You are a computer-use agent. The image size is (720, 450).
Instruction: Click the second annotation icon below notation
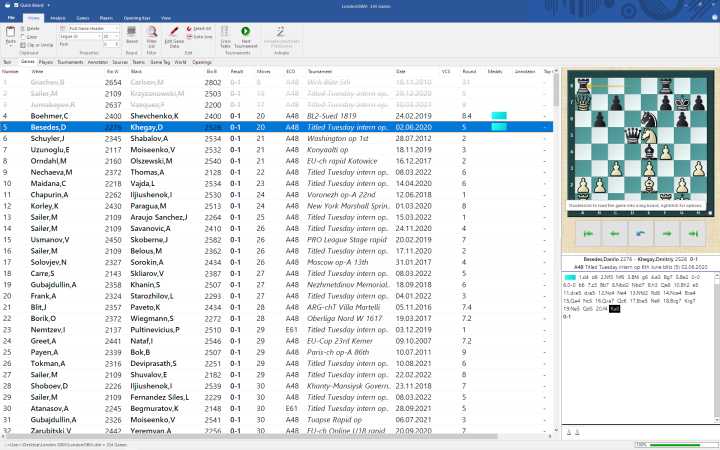[577, 432]
